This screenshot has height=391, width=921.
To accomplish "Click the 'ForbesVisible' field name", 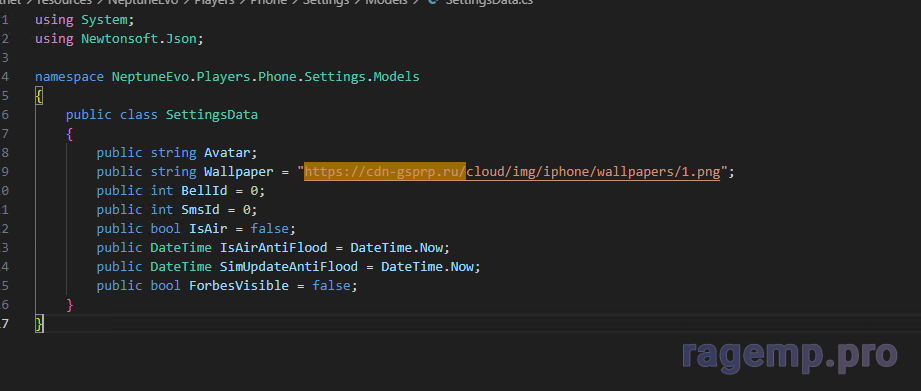I will [238, 286].
